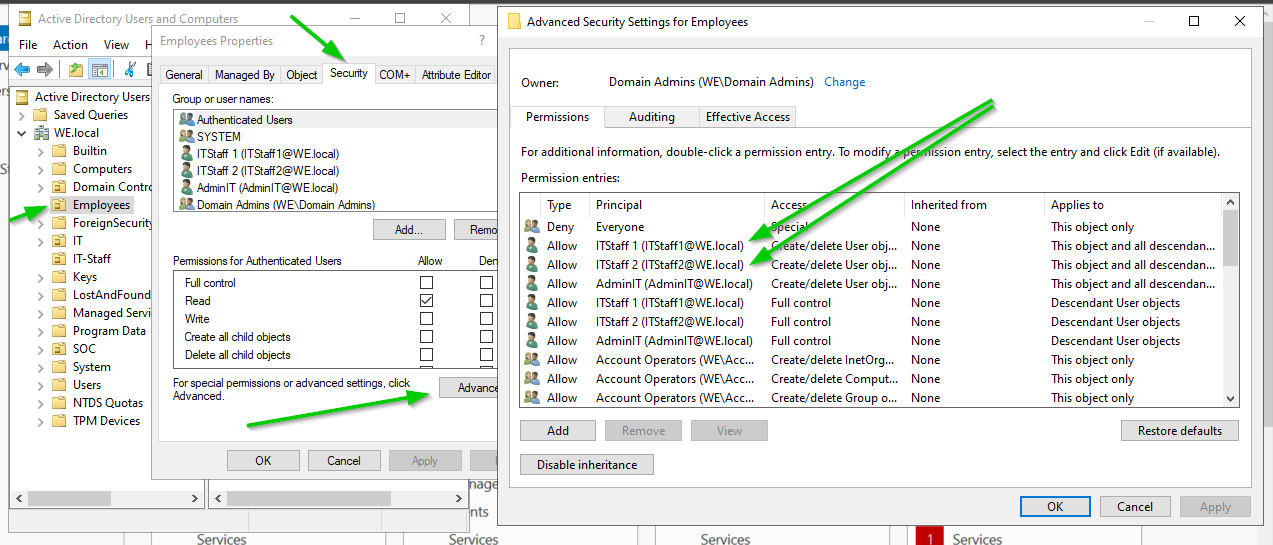Click the Cut scissors toolbar icon

(129, 69)
